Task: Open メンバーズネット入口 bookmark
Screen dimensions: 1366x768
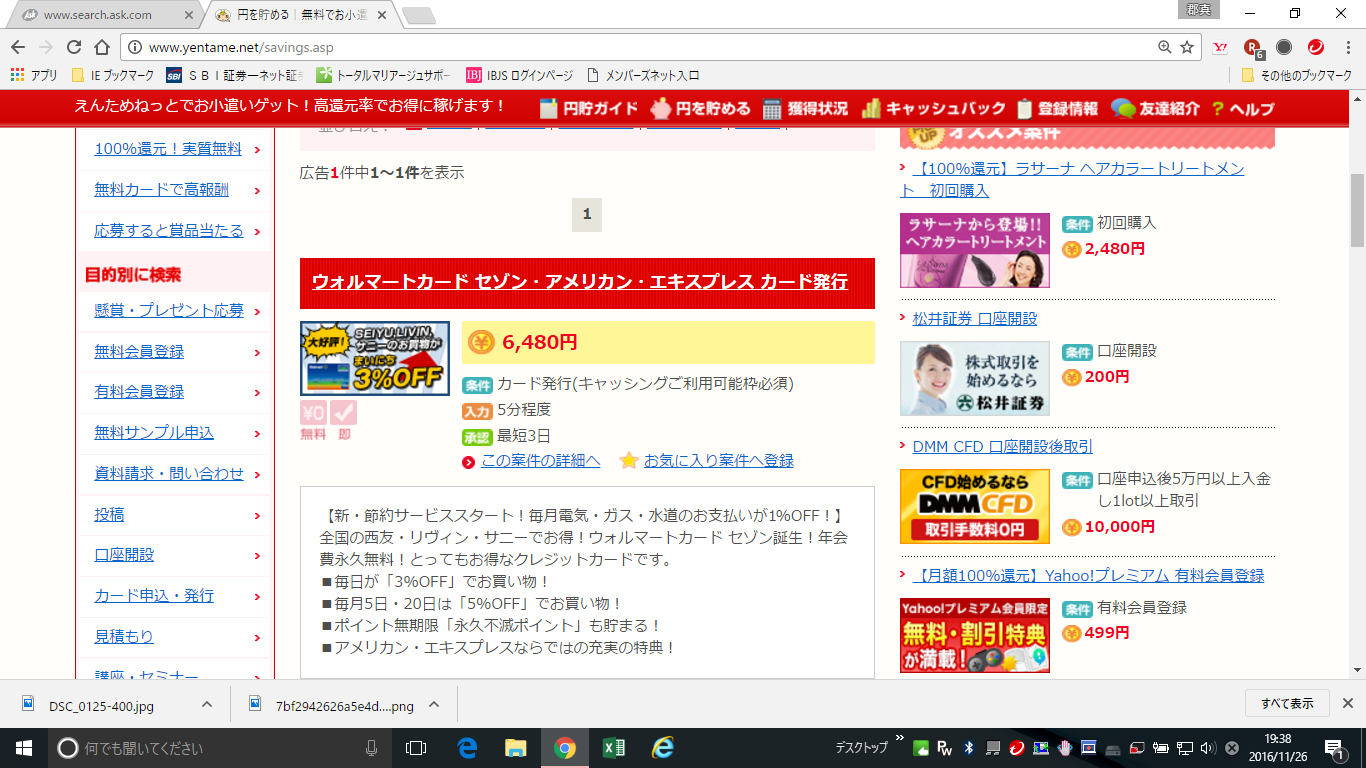Action: [x=643, y=75]
